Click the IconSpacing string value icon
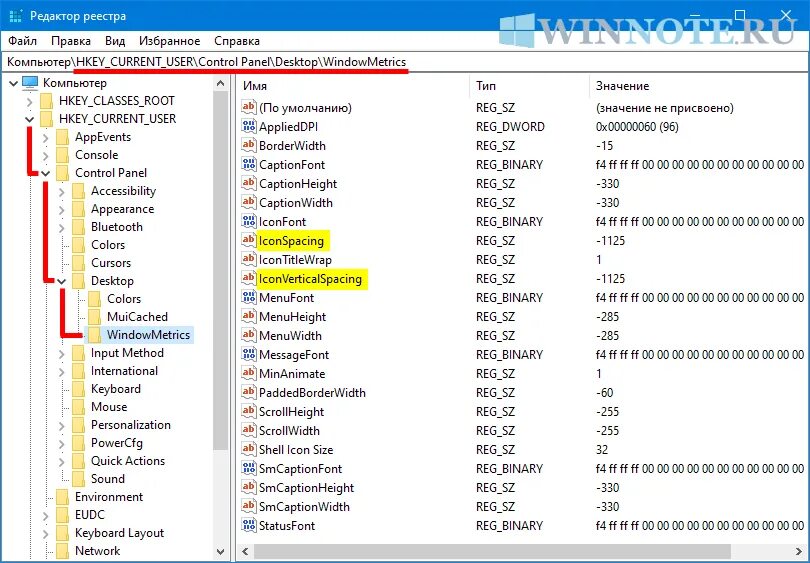This screenshot has width=810, height=563. 248,241
